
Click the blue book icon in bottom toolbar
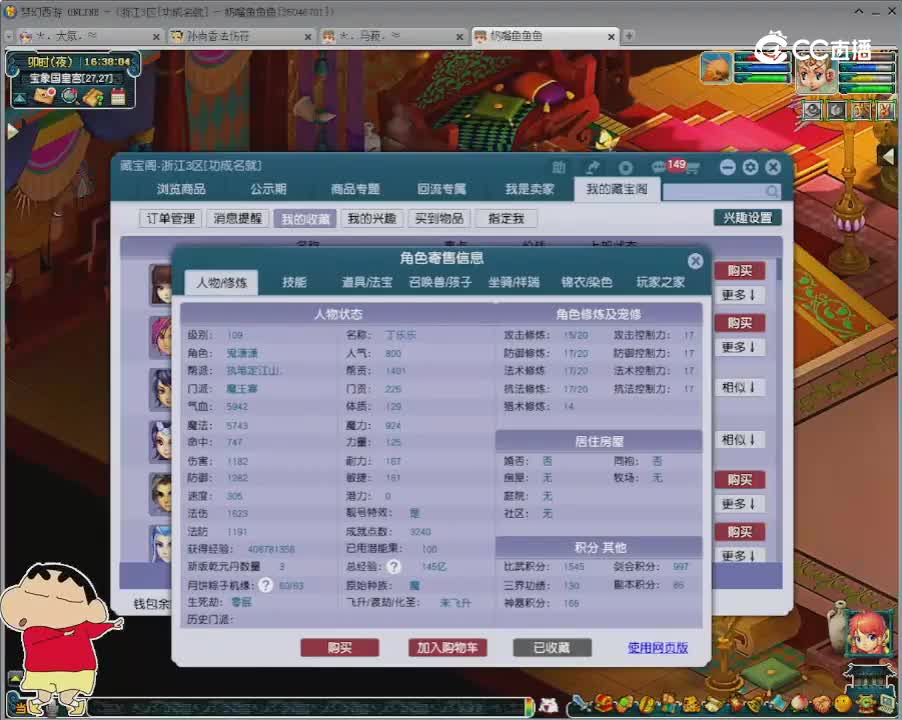coord(779,704)
